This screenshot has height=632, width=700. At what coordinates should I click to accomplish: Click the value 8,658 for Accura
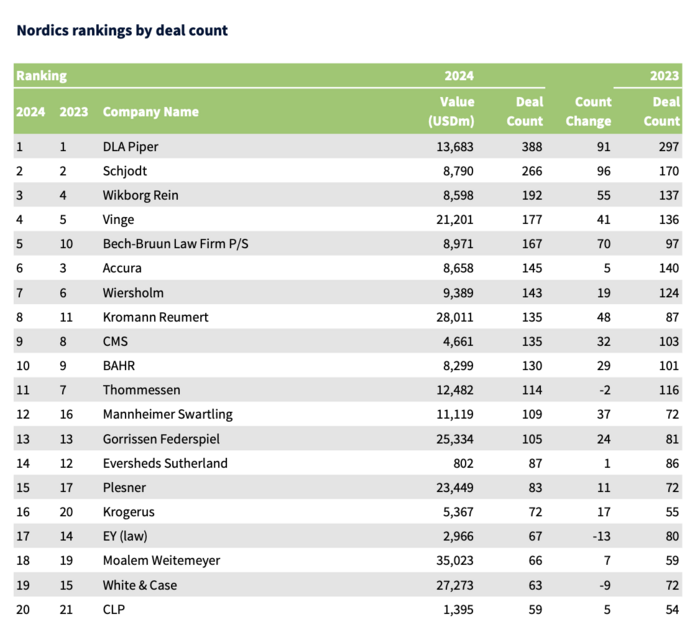click(x=458, y=268)
